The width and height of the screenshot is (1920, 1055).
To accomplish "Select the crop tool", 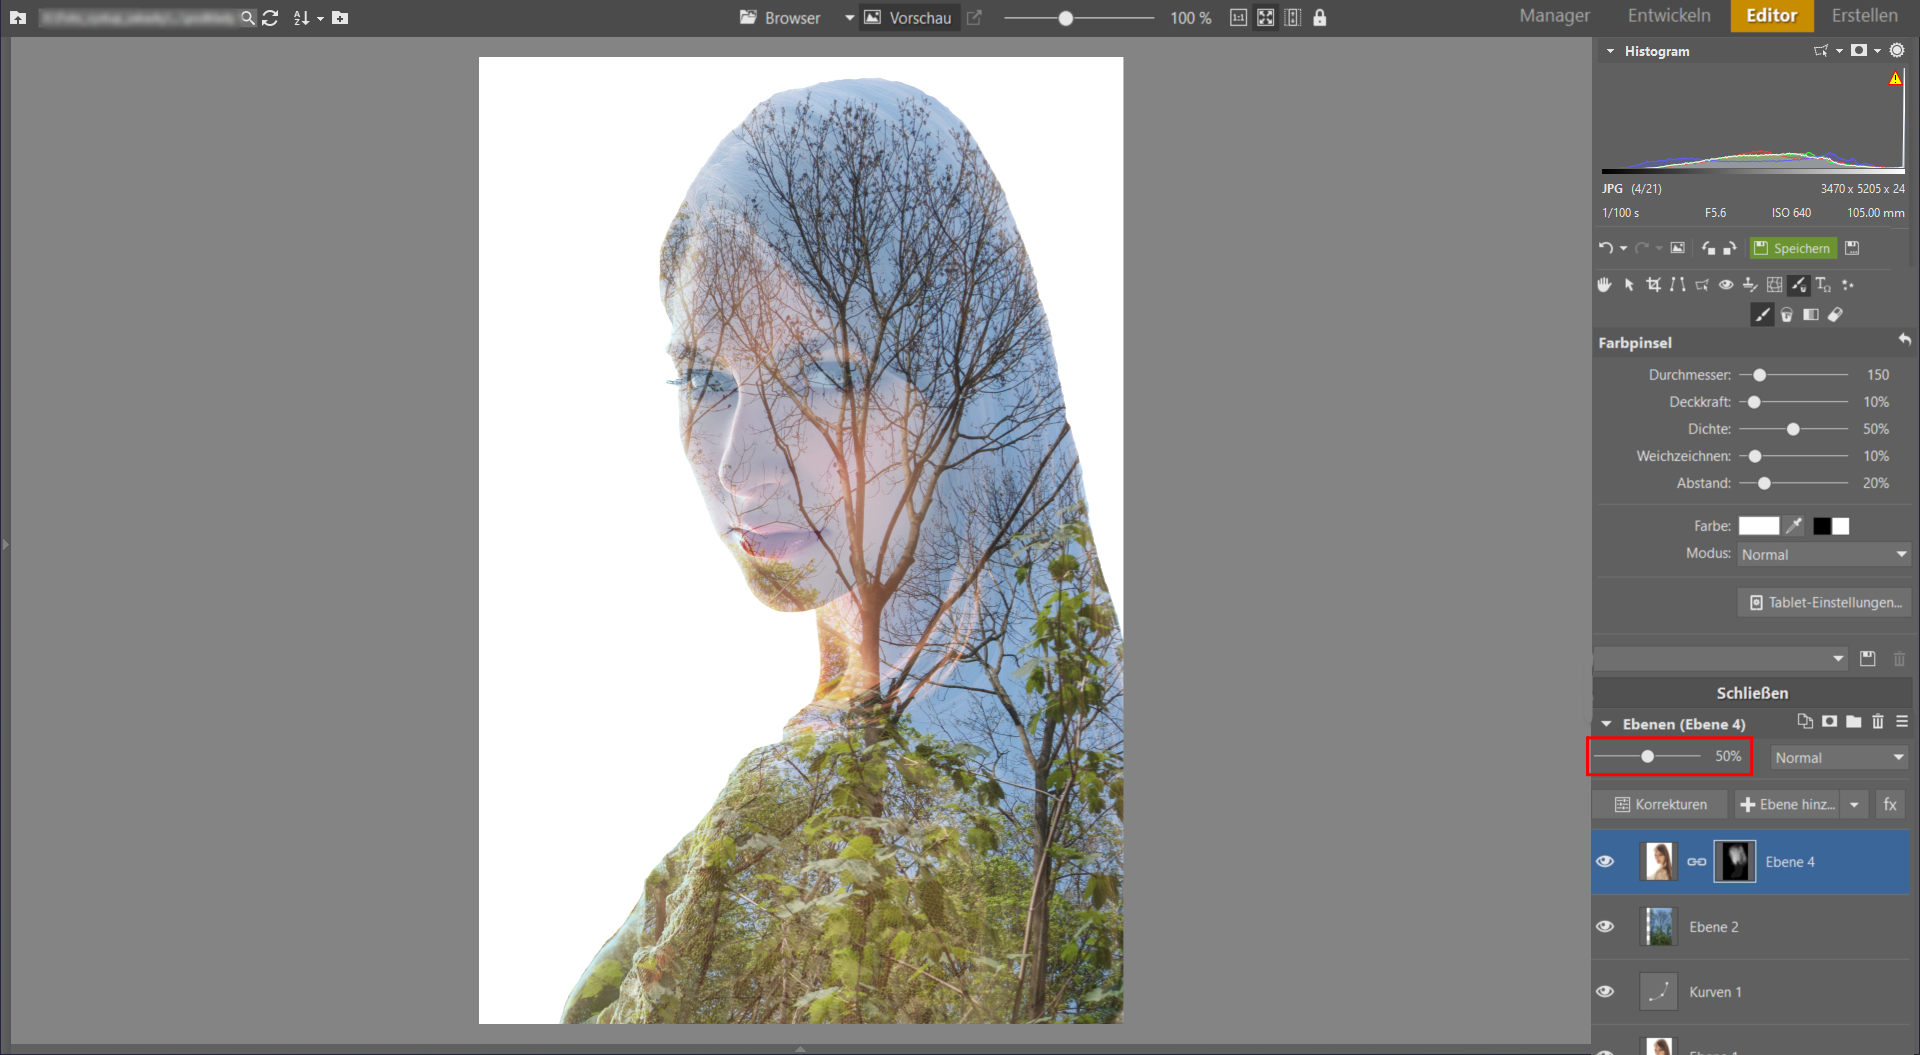I will 1653,285.
